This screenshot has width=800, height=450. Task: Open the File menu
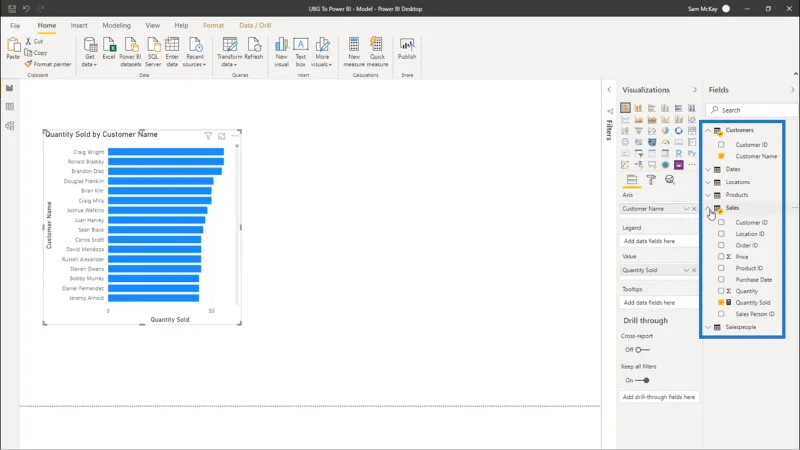[15, 26]
